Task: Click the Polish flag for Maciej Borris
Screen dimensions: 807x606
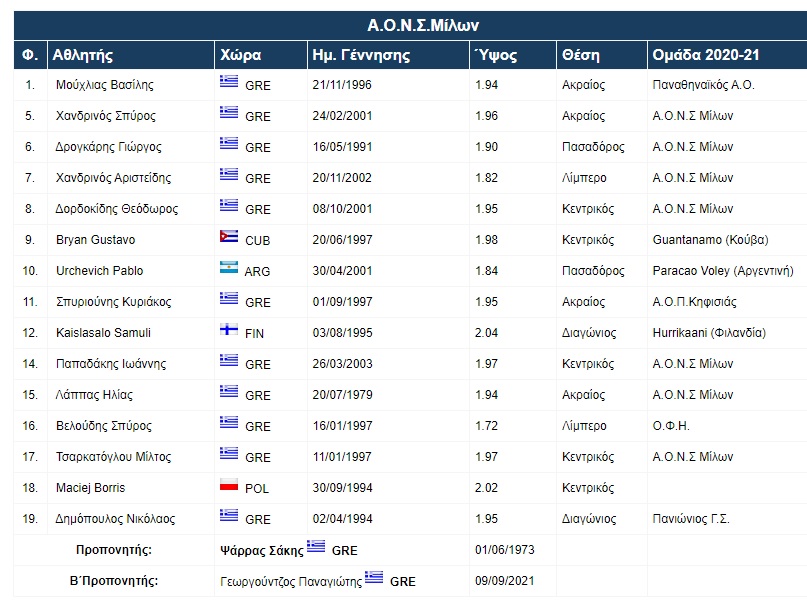Action: (x=228, y=486)
